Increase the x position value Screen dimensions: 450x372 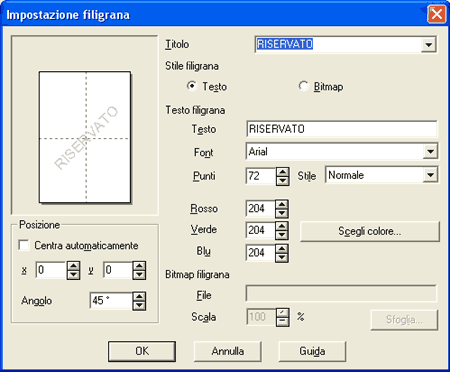coord(73,266)
